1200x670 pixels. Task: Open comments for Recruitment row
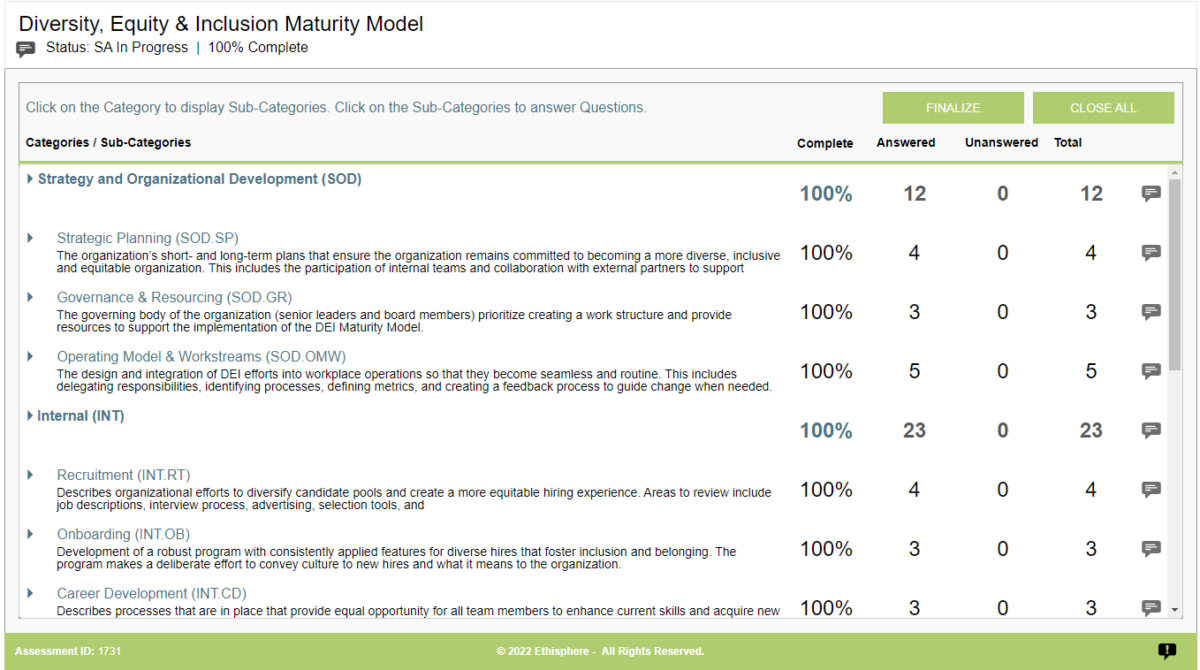tap(1151, 490)
